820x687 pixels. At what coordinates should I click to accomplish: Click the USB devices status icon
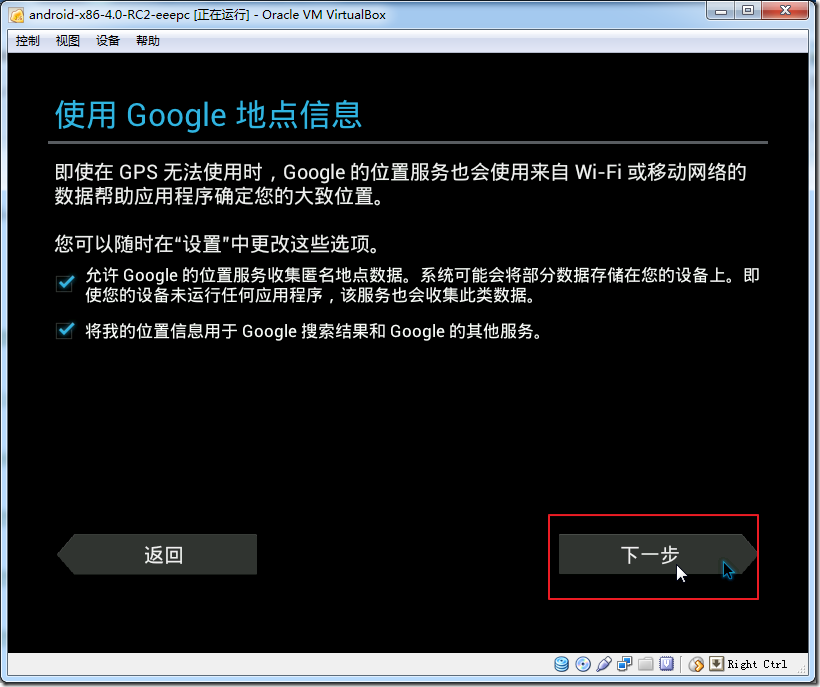[603, 664]
